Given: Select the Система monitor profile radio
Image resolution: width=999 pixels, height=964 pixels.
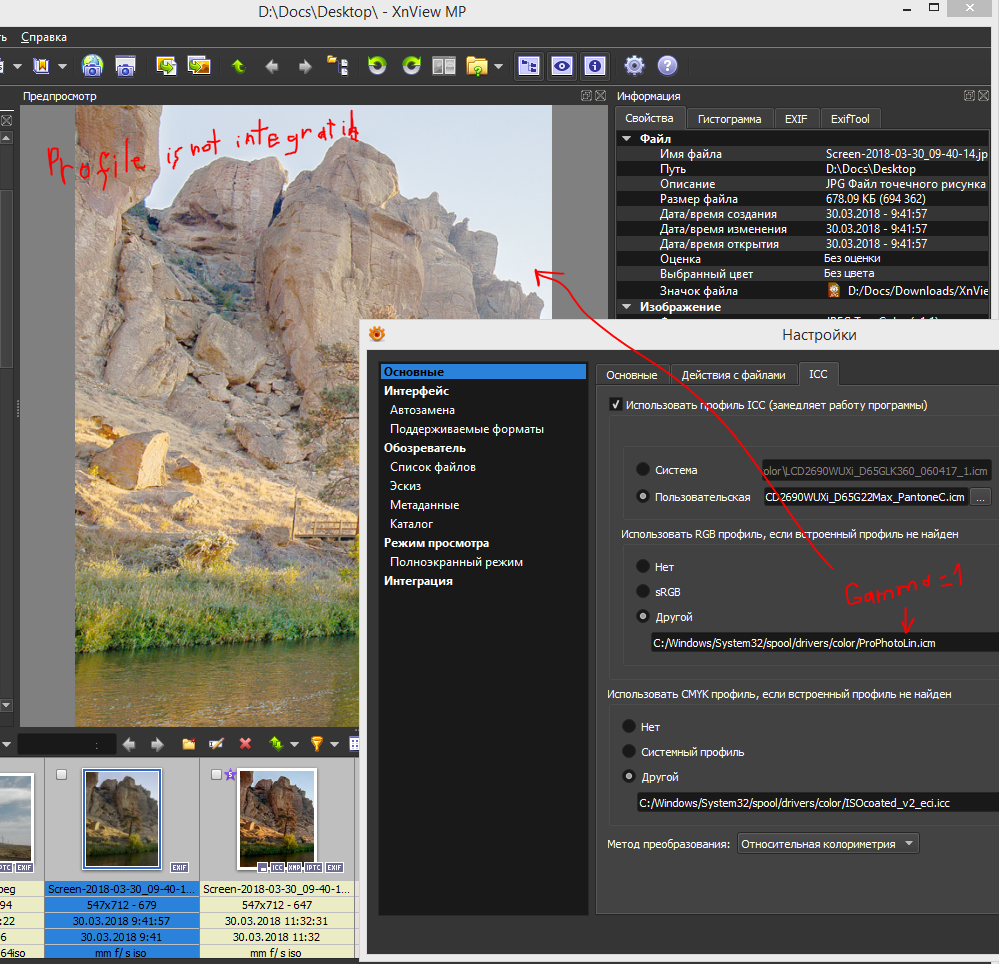Looking at the screenshot, I should click(643, 470).
